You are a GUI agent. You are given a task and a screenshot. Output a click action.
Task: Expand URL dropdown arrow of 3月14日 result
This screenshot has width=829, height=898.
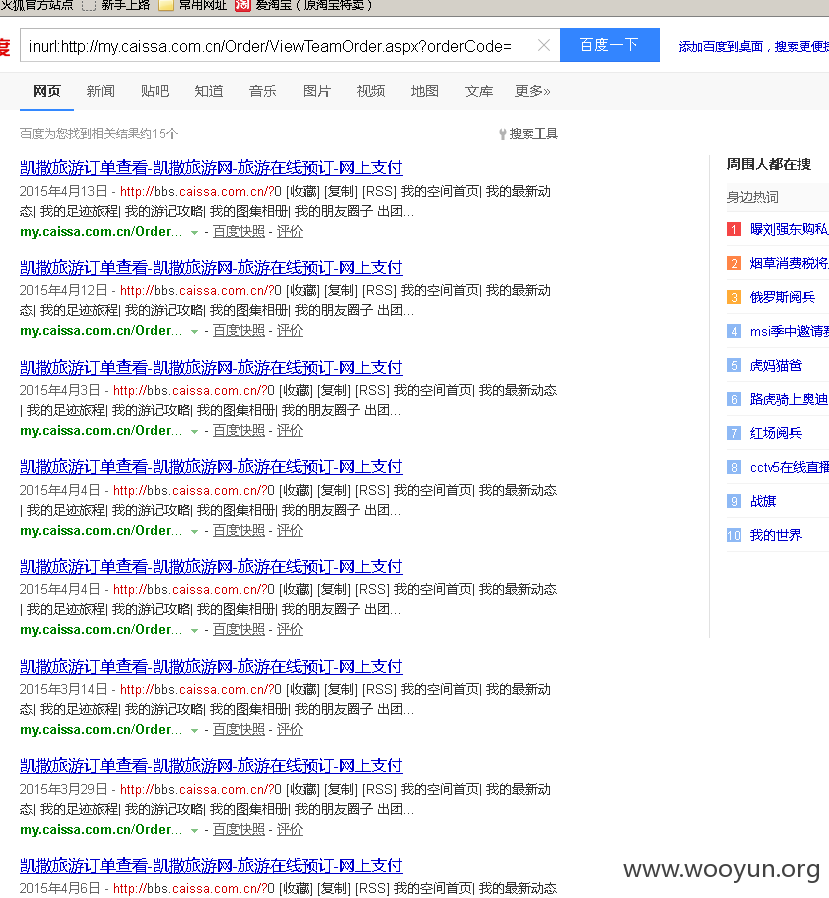[194, 730]
